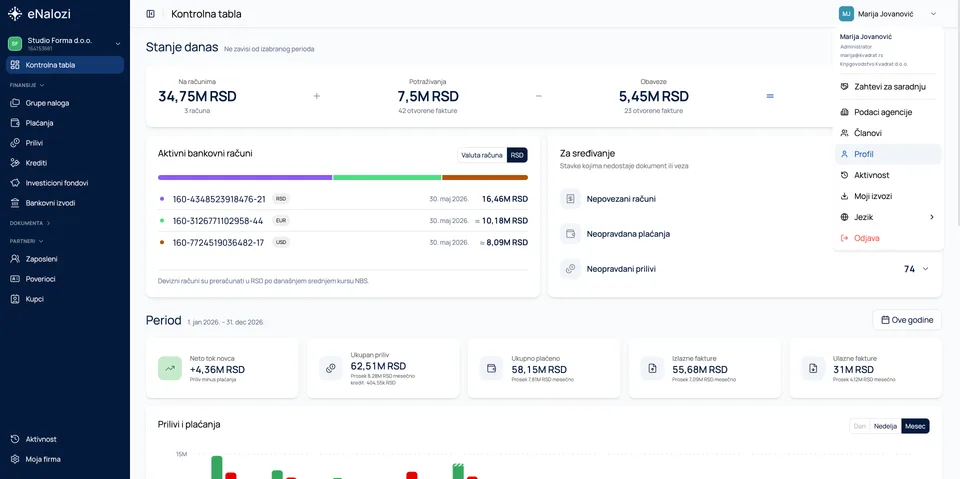Click the Investicioni fondovi piggy bank icon
This screenshot has height=479, width=960.
pyautogui.click(x=15, y=183)
